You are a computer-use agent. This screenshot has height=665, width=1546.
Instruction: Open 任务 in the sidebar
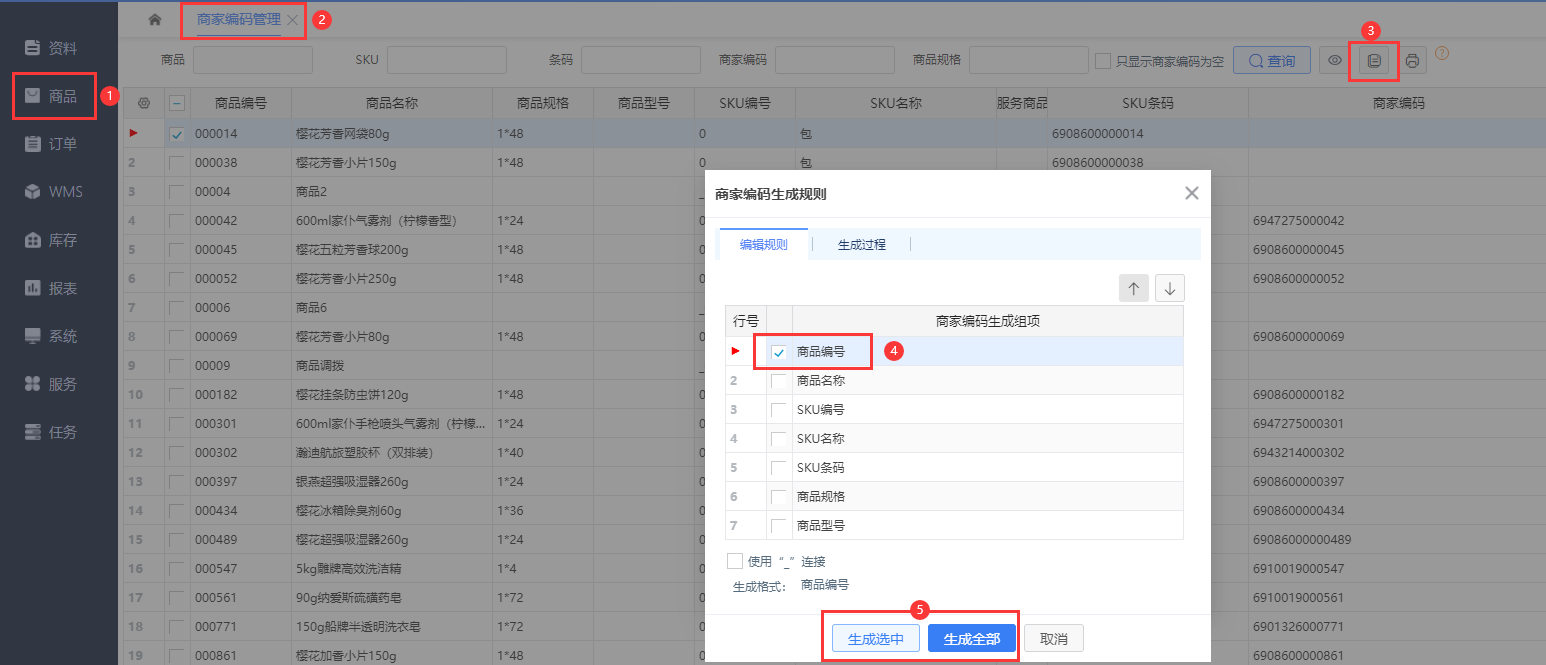(52, 432)
